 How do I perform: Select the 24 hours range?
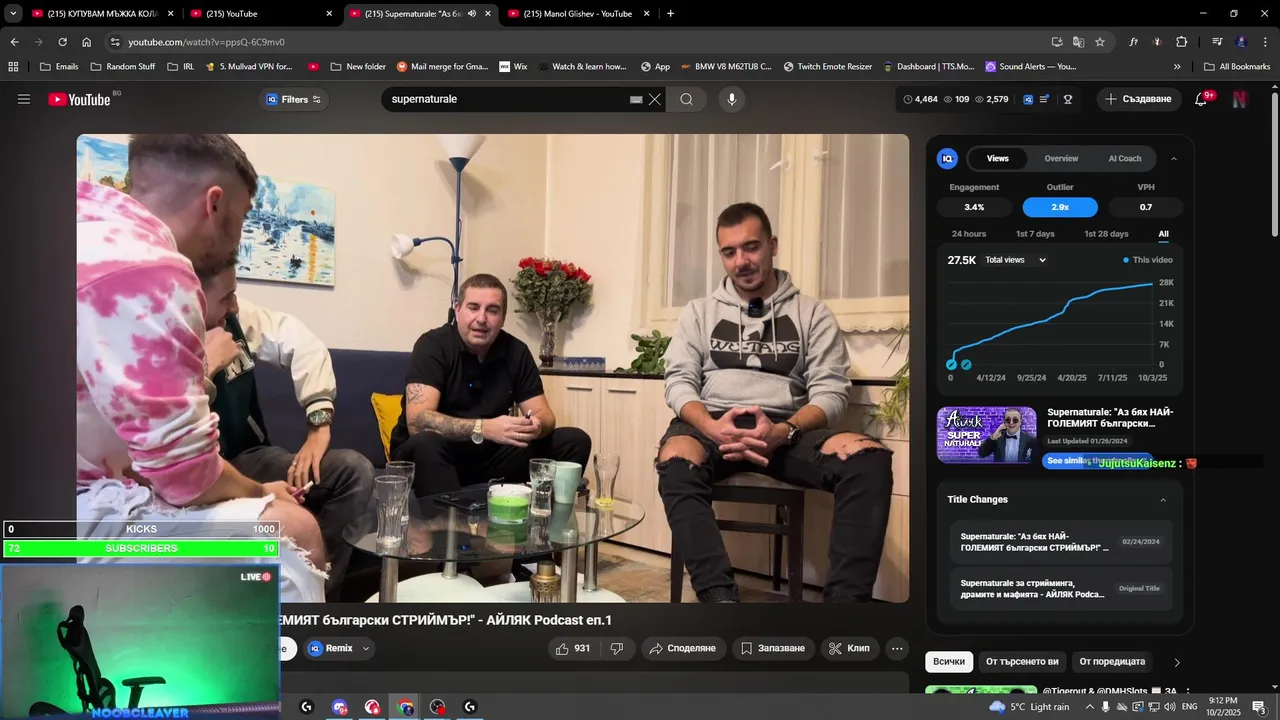pyautogui.click(x=969, y=234)
